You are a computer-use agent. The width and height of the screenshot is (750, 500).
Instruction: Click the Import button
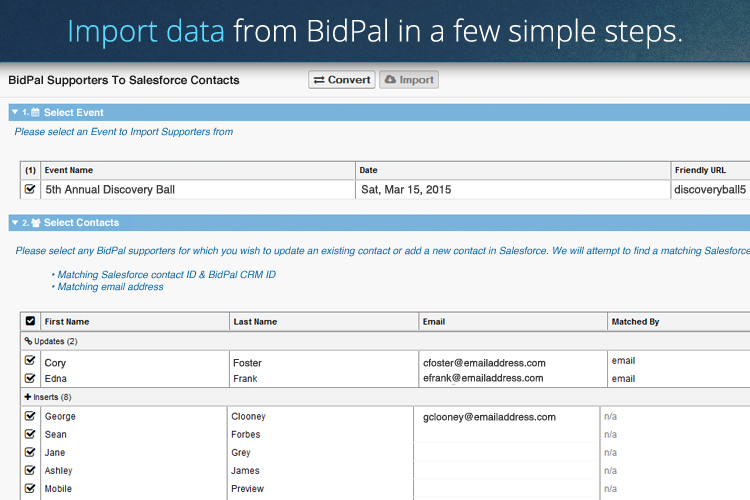pos(409,80)
